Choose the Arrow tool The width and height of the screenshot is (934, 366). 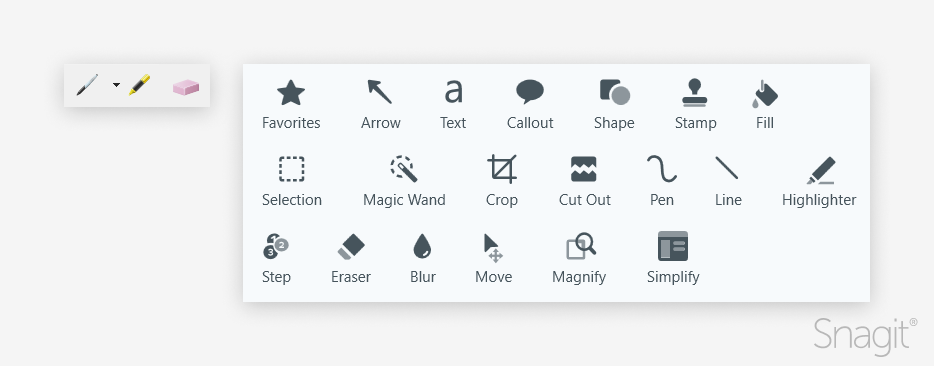tap(380, 105)
